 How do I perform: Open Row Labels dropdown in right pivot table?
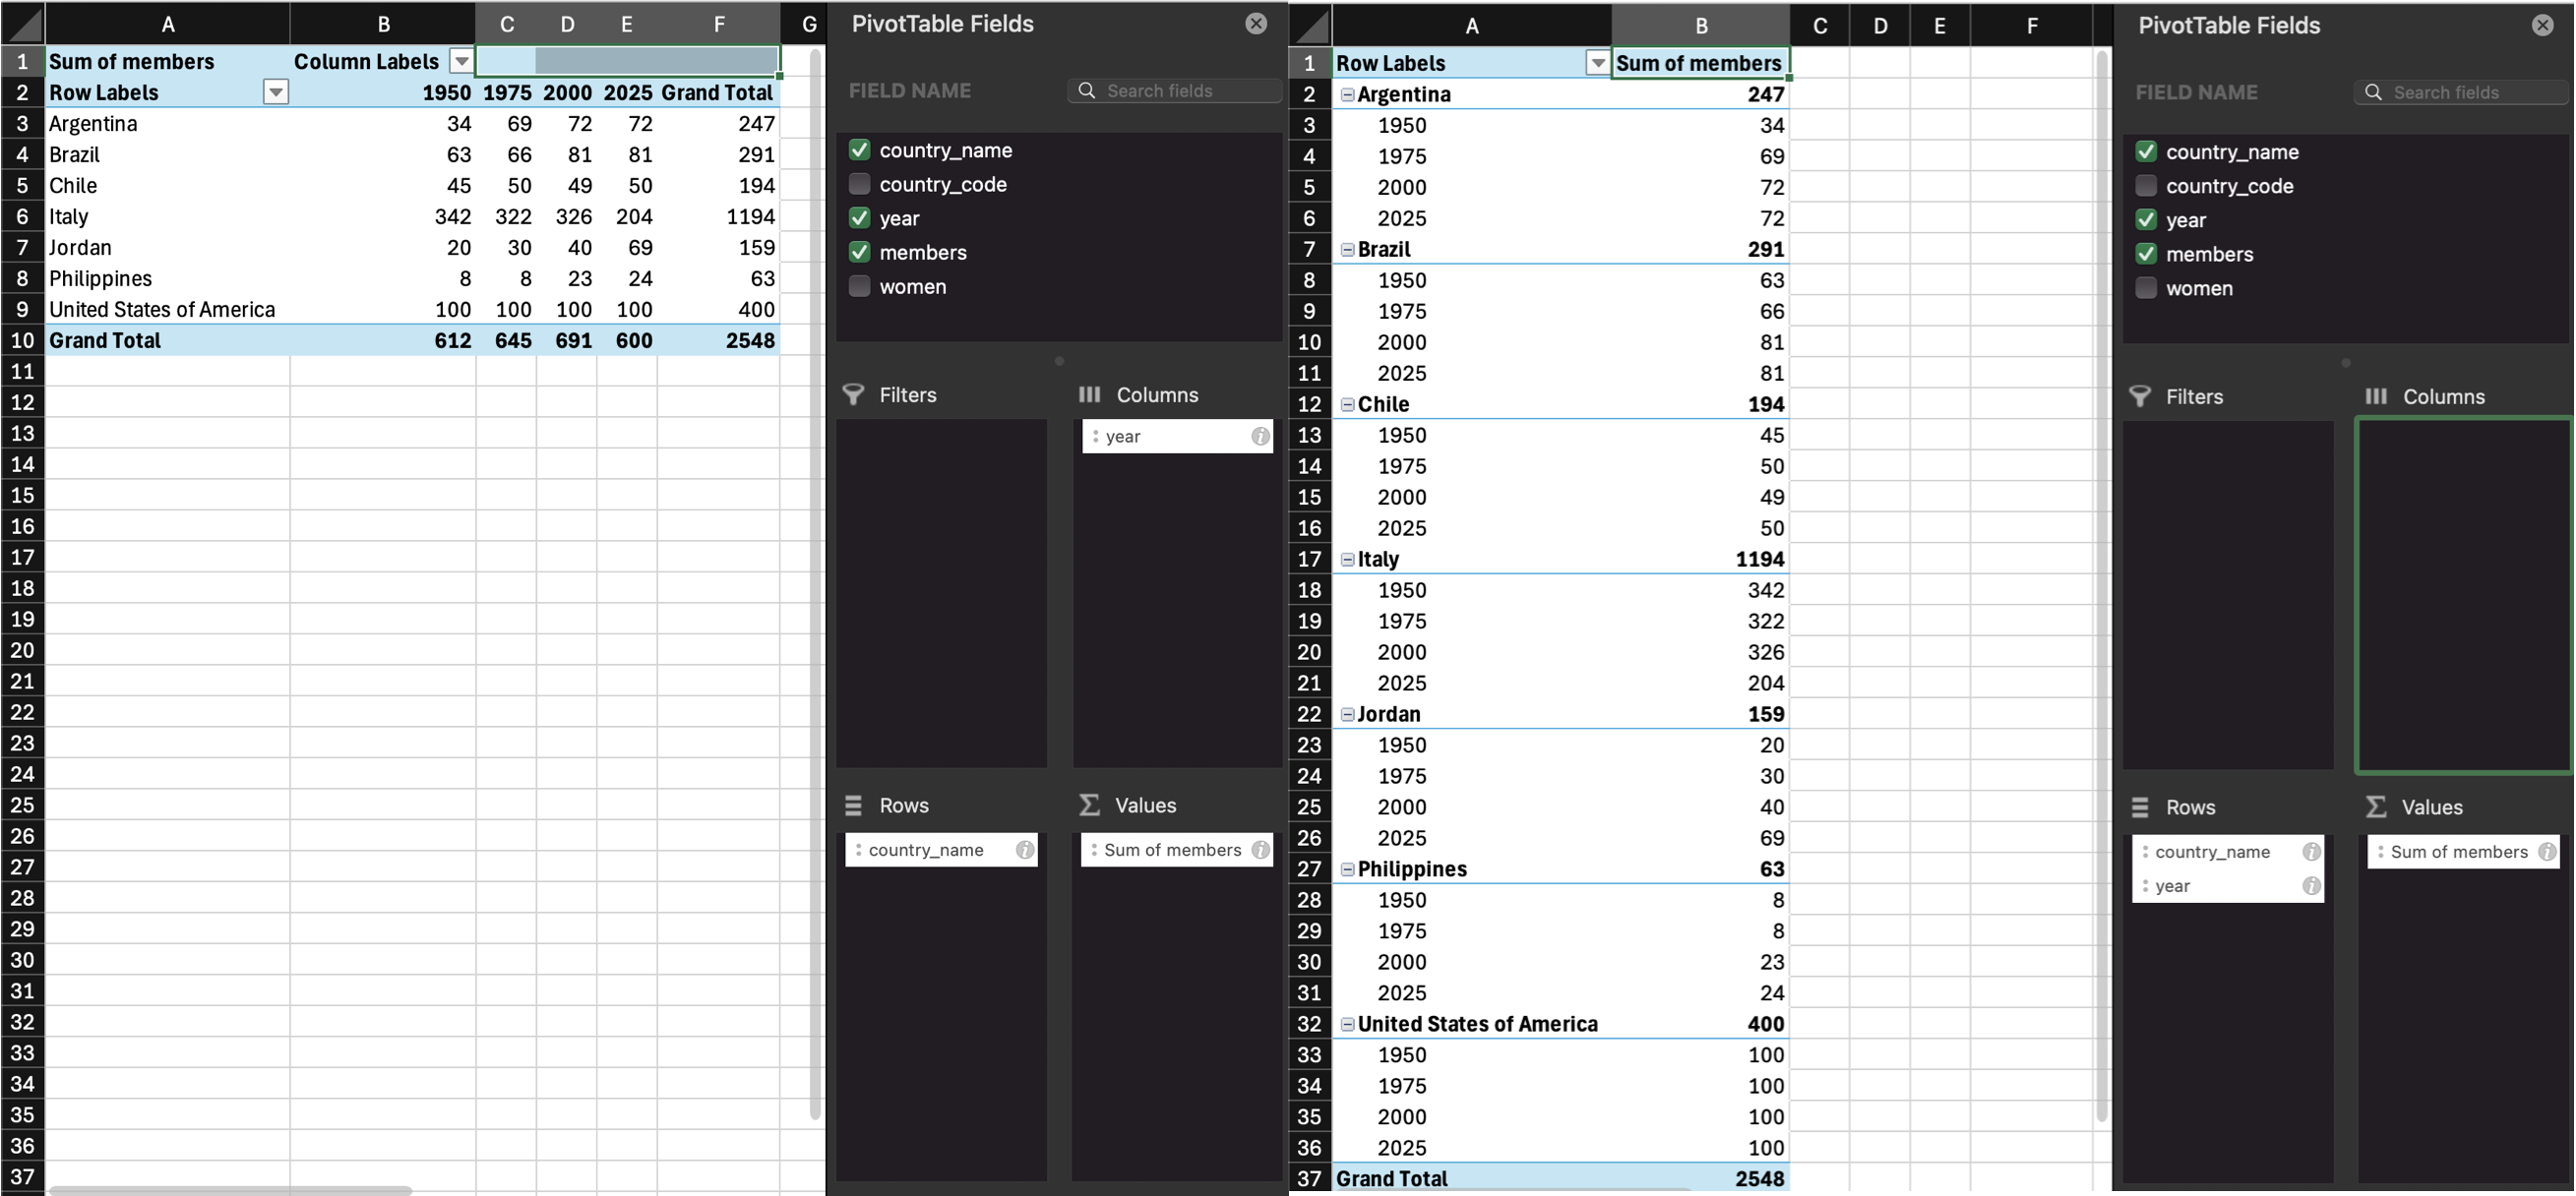1597,64
